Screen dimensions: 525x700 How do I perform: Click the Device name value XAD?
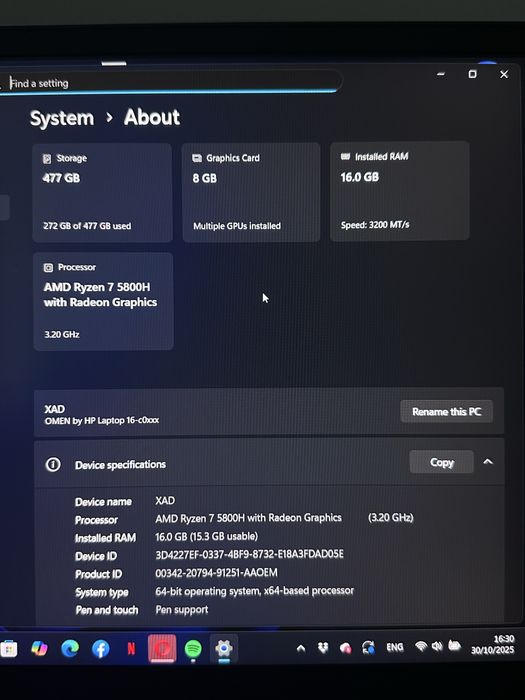(165, 500)
